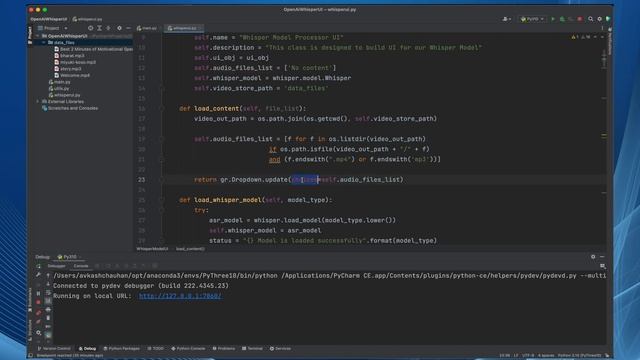Select the opened file locate target icon
The image size is (640, 360).
(x=90, y=28)
